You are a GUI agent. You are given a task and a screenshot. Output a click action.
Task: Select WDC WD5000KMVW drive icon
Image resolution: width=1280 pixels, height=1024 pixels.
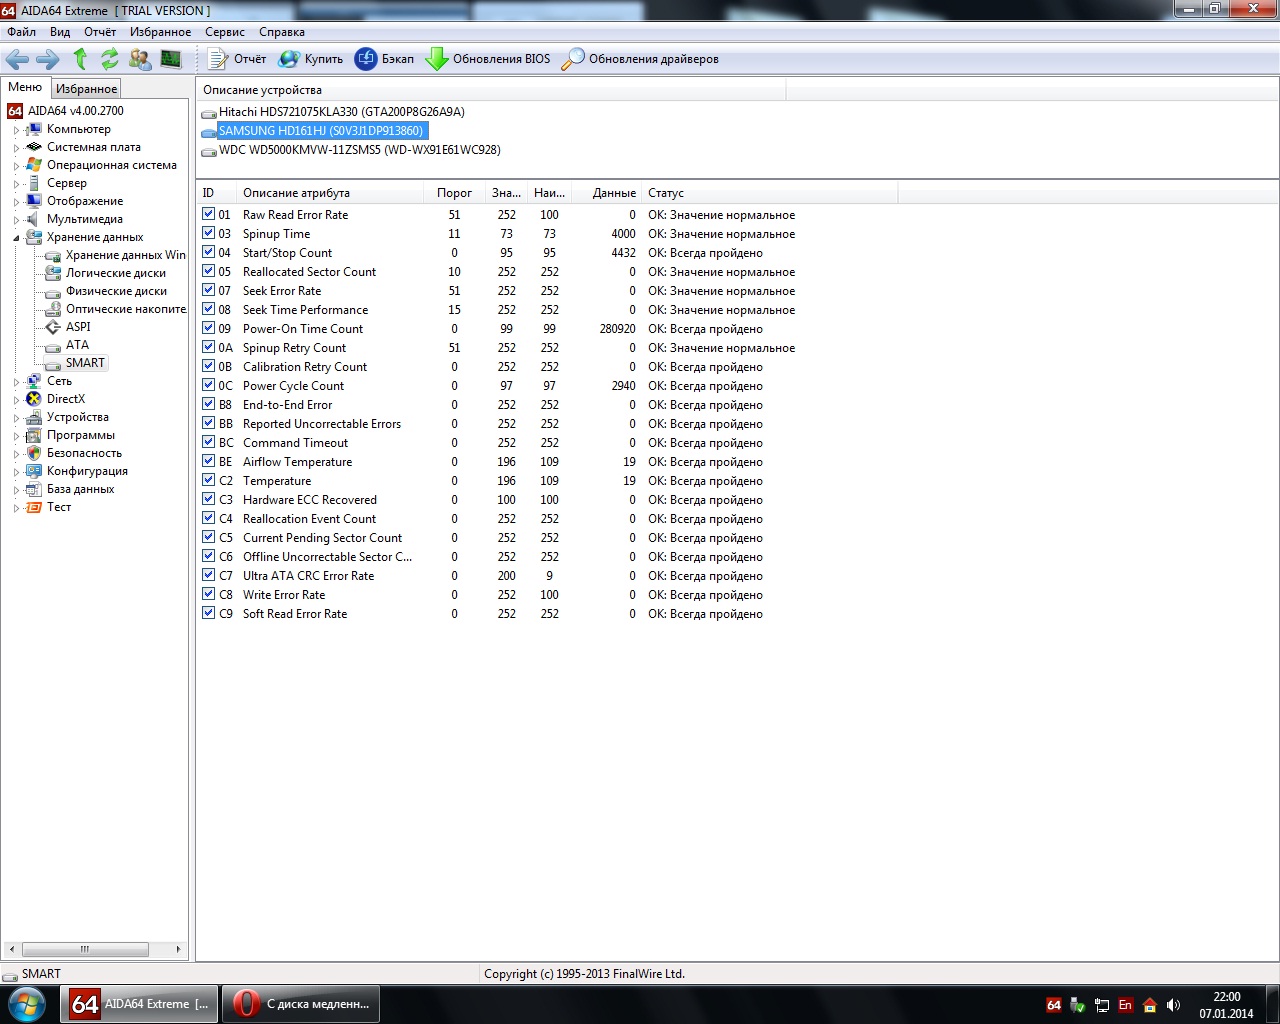[209, 151]
